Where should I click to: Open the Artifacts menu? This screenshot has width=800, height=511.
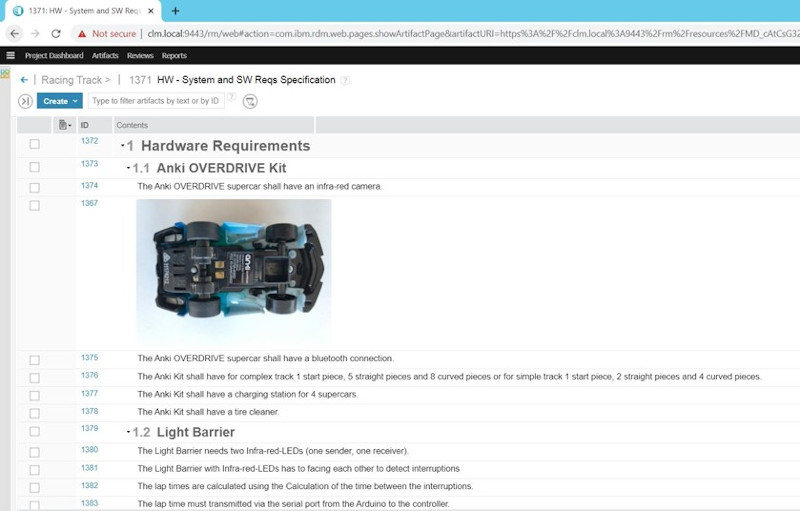click(x=105, y=56)
